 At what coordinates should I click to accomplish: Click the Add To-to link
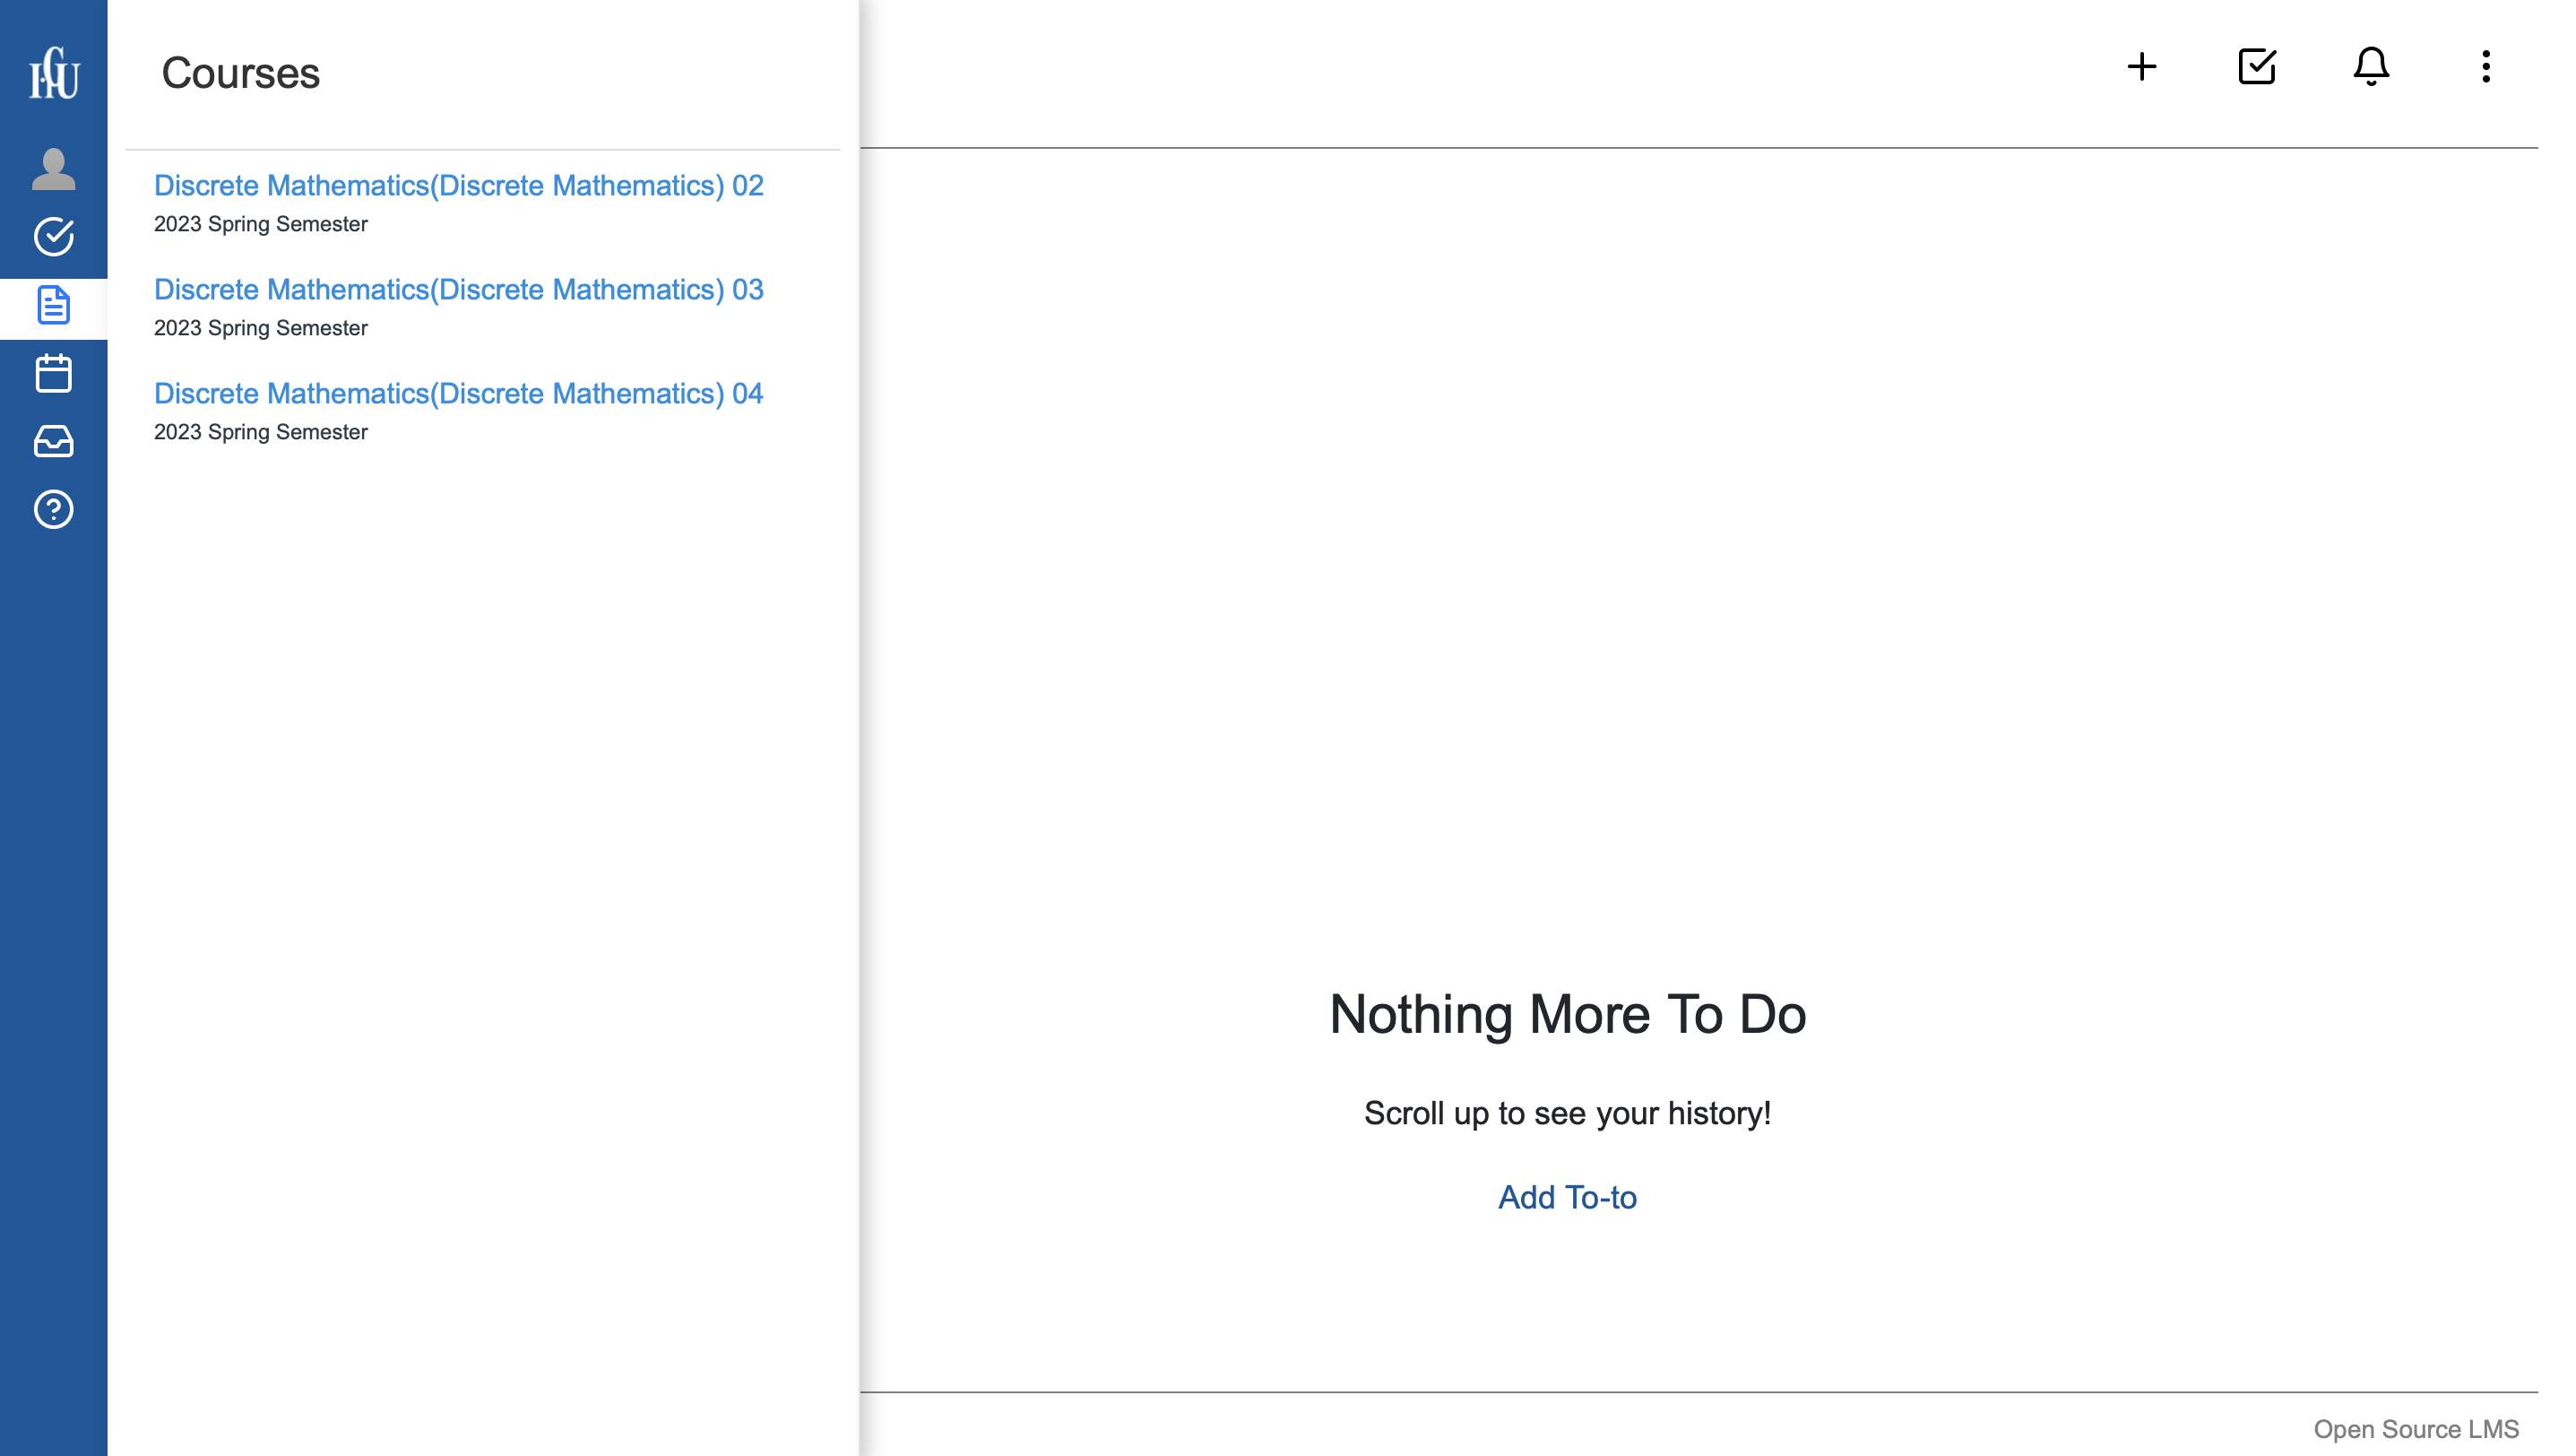point(1567,1197)
